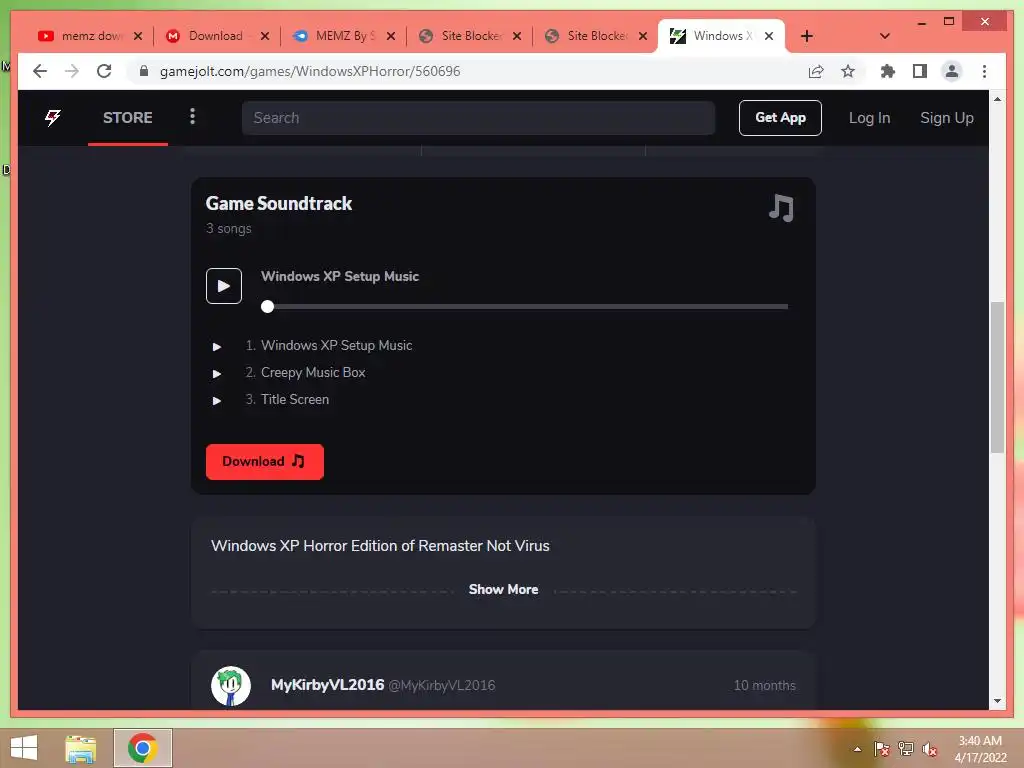Open the Chrome profile avatar
1024x768 pixels.
tap(952, 71)
